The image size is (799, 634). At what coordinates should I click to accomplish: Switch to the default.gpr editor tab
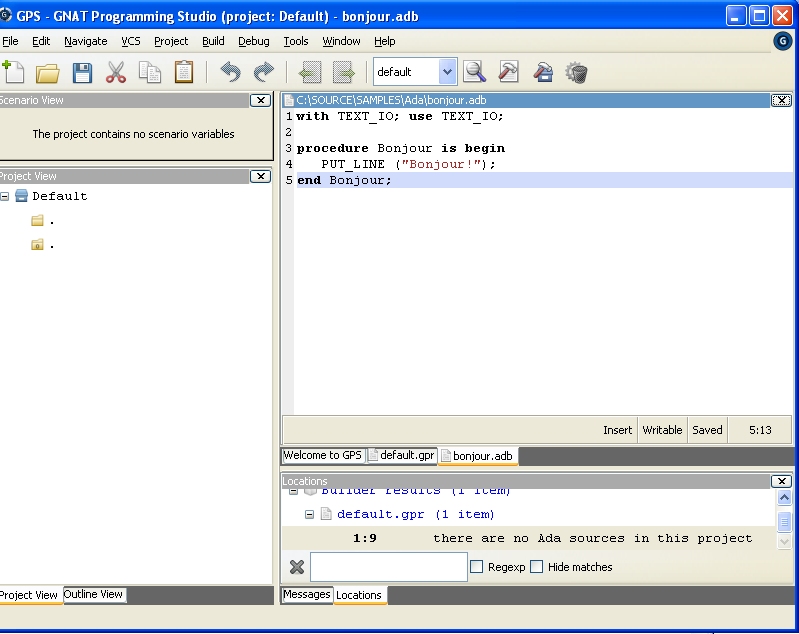[x=401, y=455]
